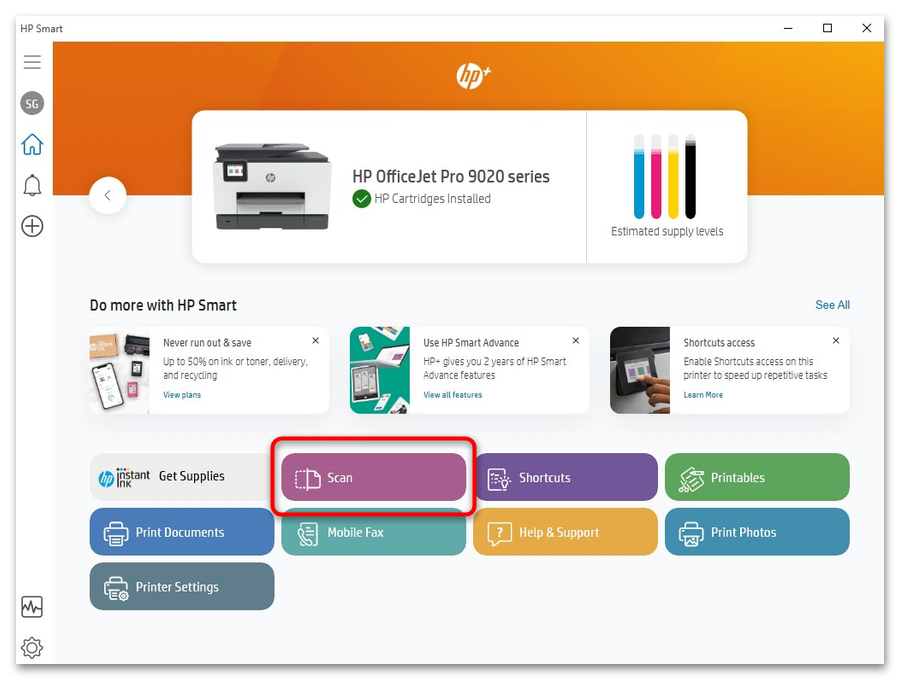Open the Shortcuts tile
The width and height of the screenshot is (900, 680).
point(565,477)
